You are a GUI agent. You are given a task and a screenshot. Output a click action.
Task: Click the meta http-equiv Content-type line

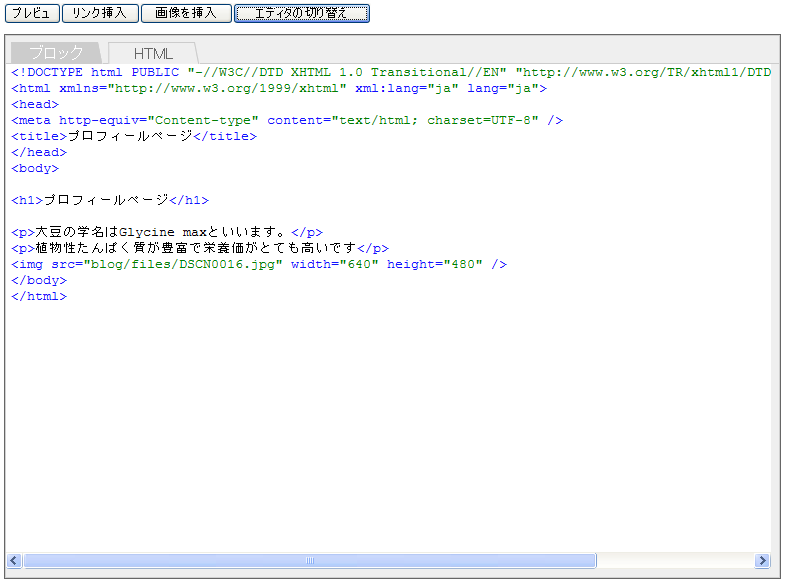(x=287, y=121)
